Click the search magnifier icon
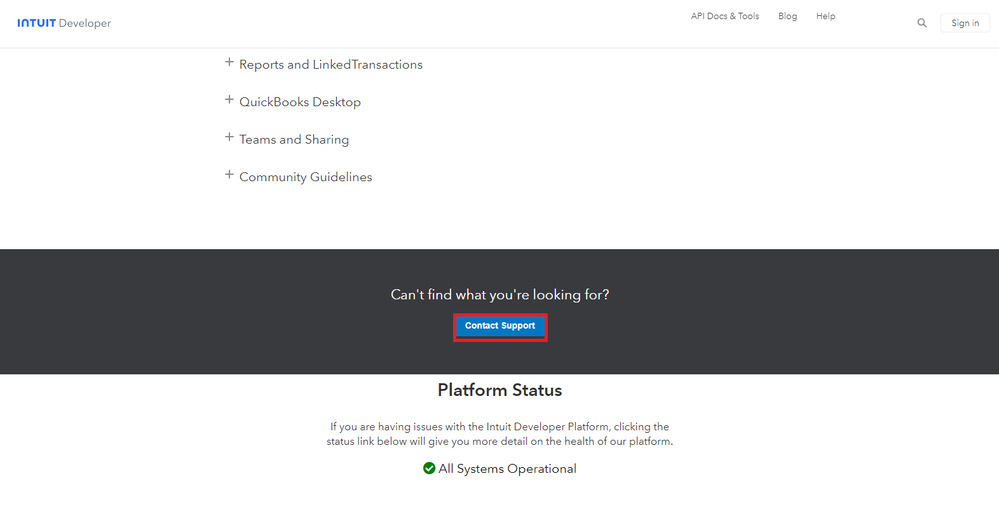The image size is (999, 525). coord(921,23)
